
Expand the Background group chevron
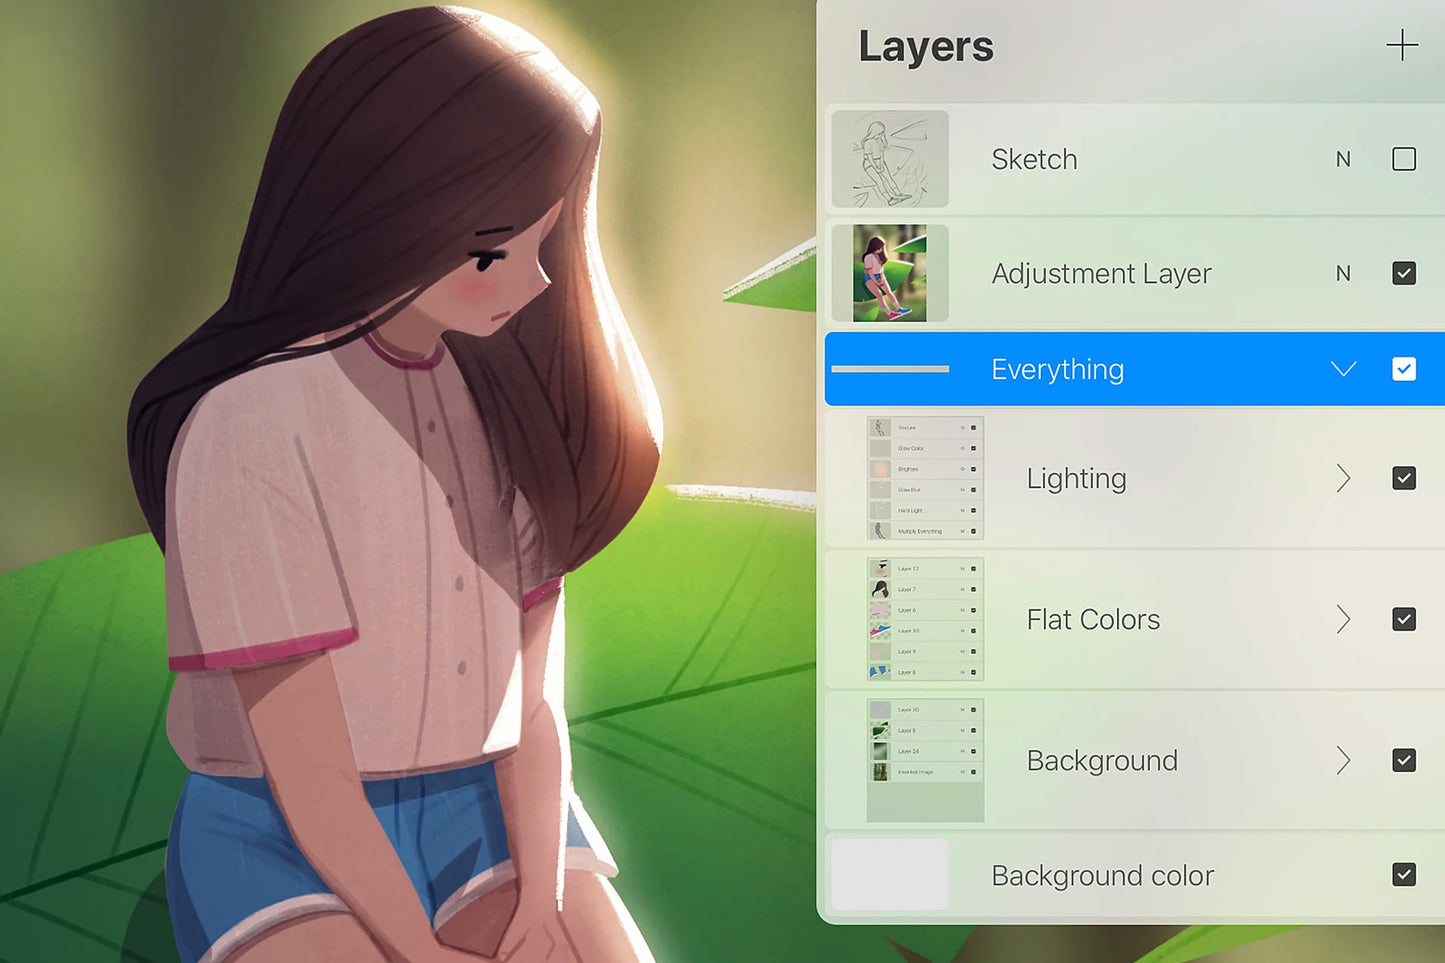pyautogui.click(x=1343, y=760)
